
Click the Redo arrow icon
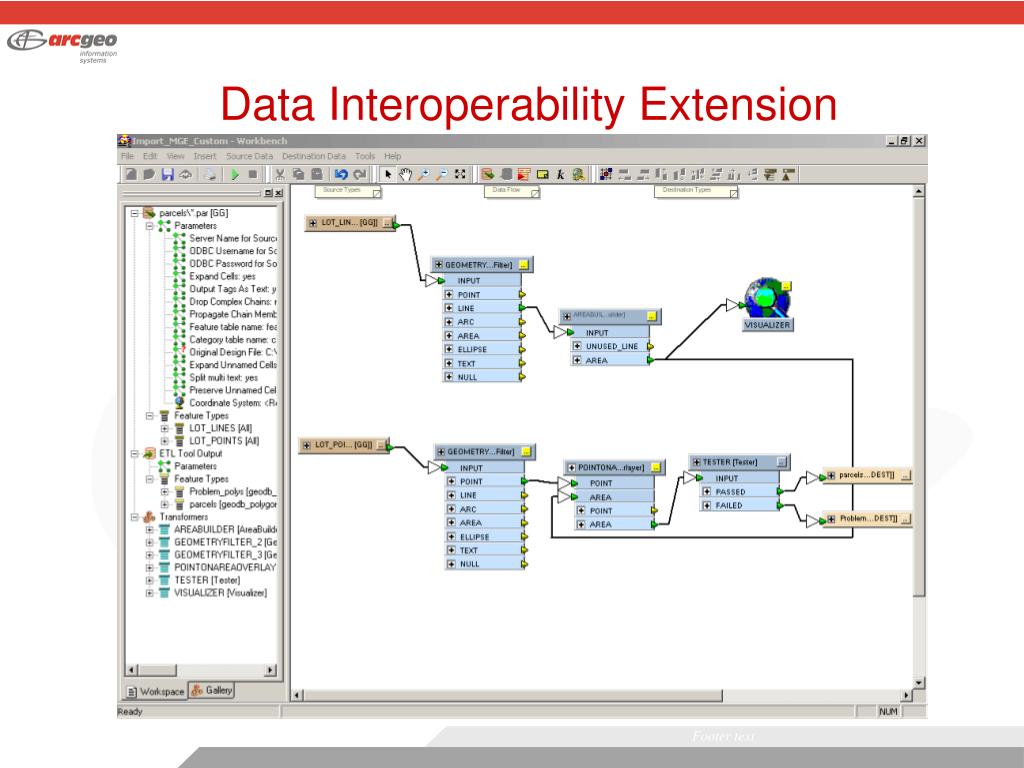pos(359,174)
